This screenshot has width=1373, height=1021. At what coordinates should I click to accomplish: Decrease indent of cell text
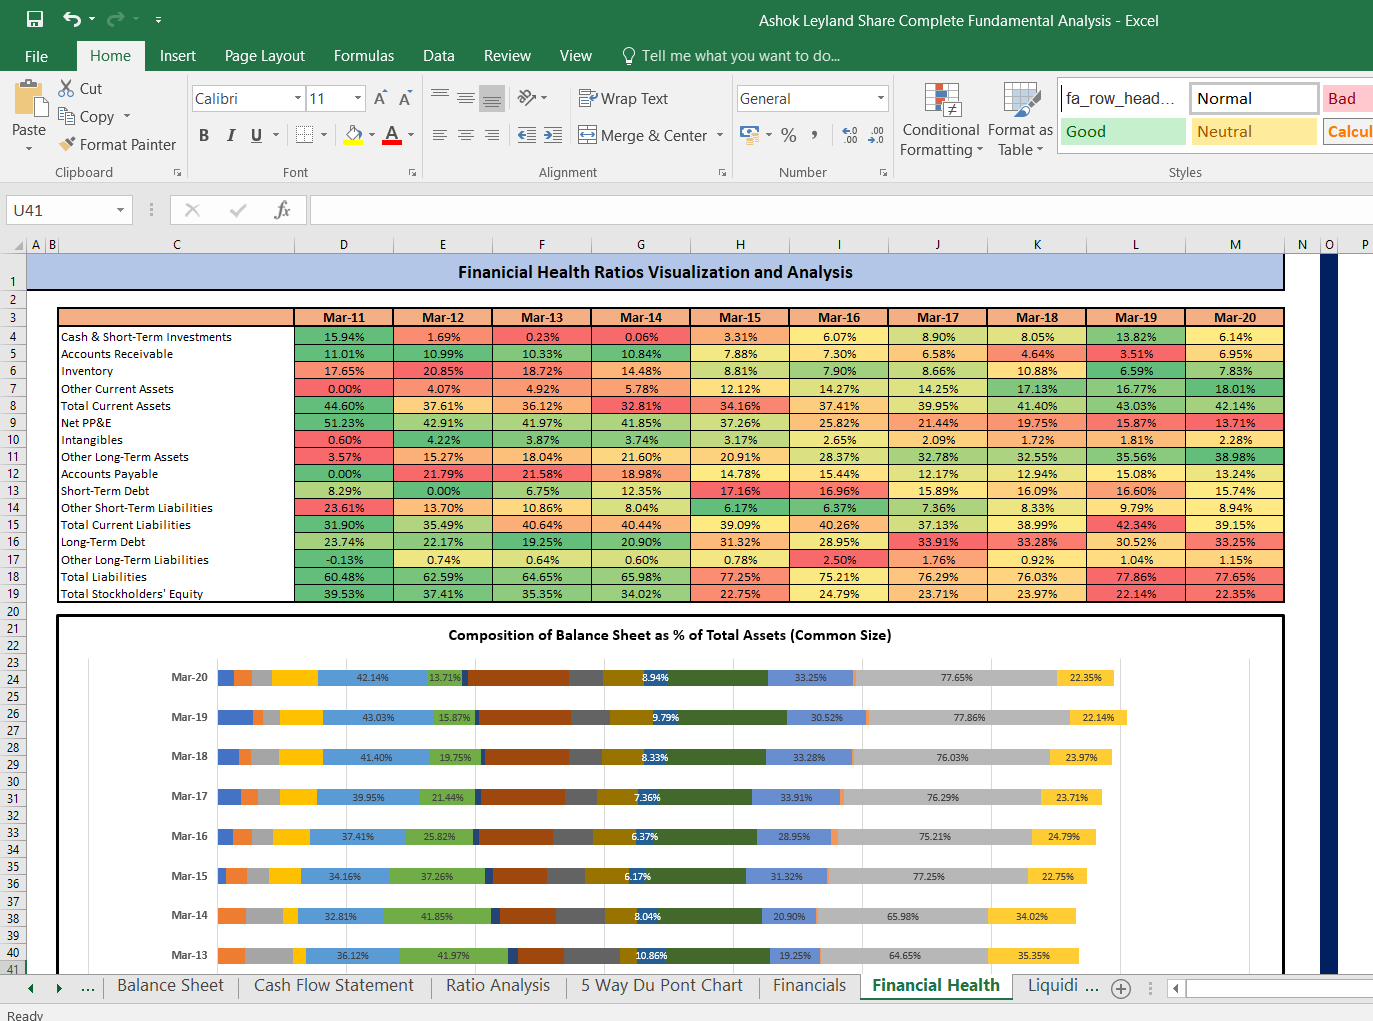click(527, 135)
